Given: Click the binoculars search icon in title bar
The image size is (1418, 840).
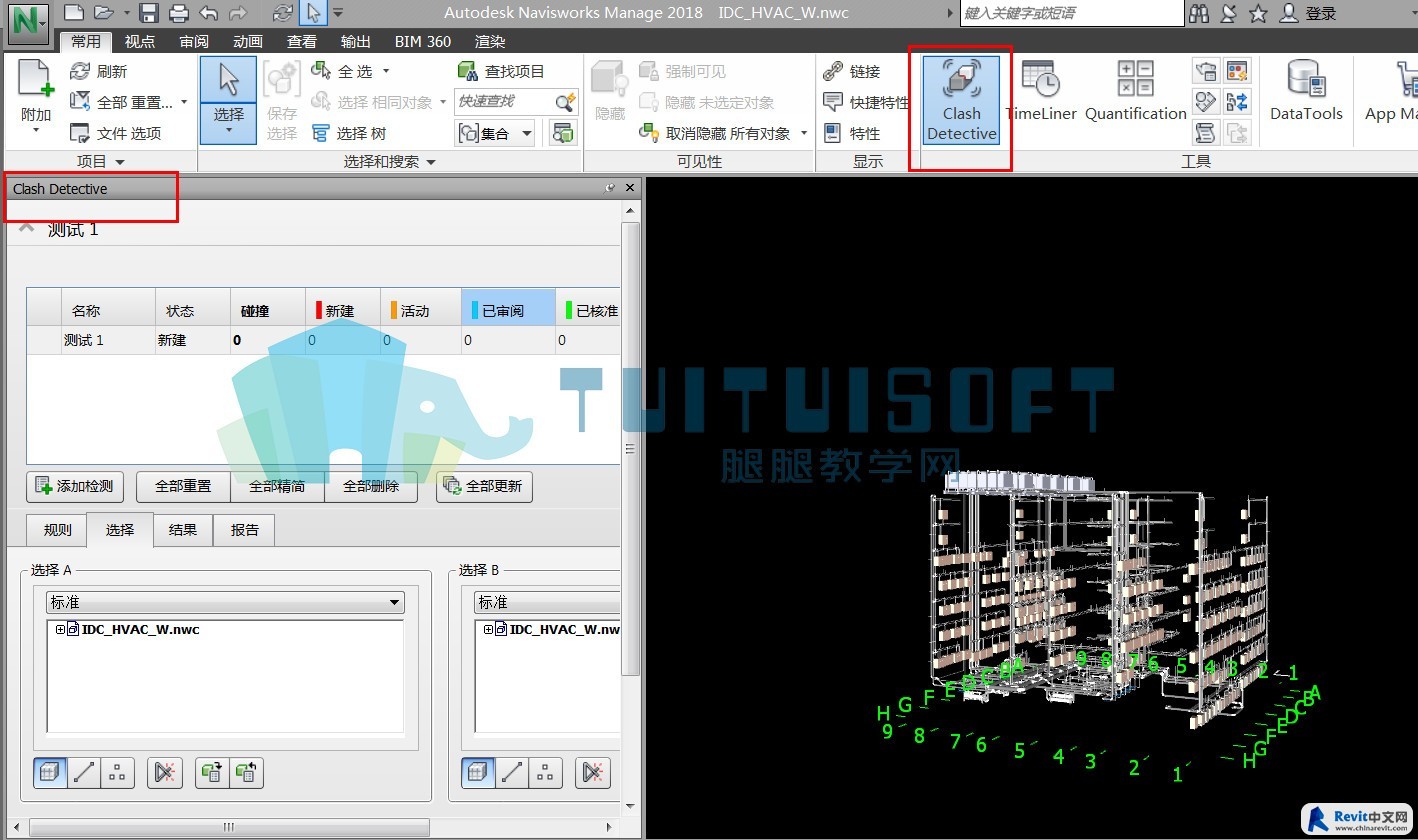Looking at the screenshot, I should pyautogui.click(x=1199, y=13).
